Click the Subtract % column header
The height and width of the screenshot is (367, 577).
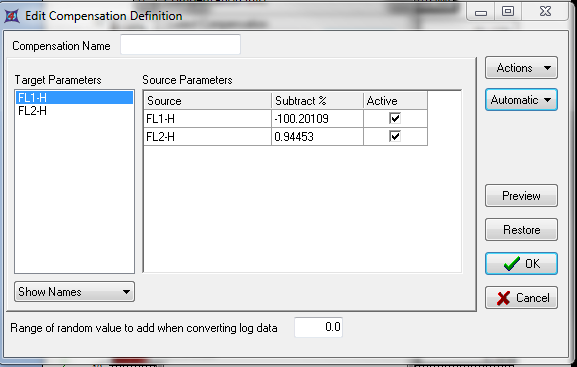click(317, 100)
